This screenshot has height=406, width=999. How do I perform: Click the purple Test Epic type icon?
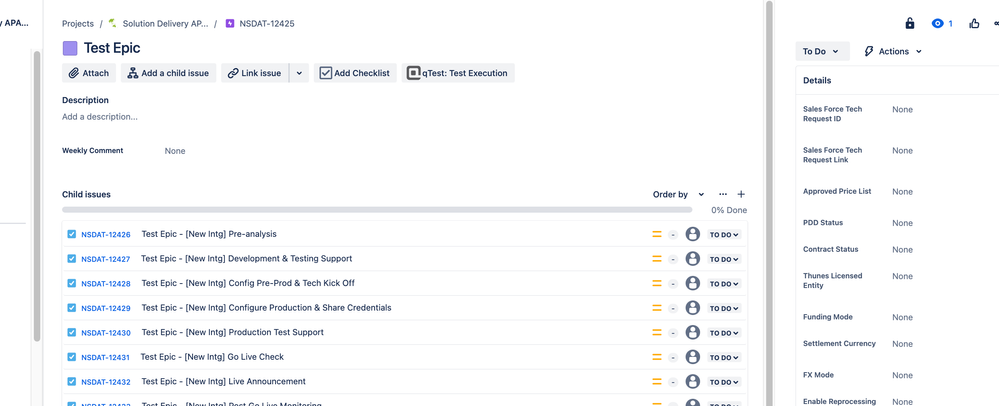pyautogui.click(x=69, y=48)
